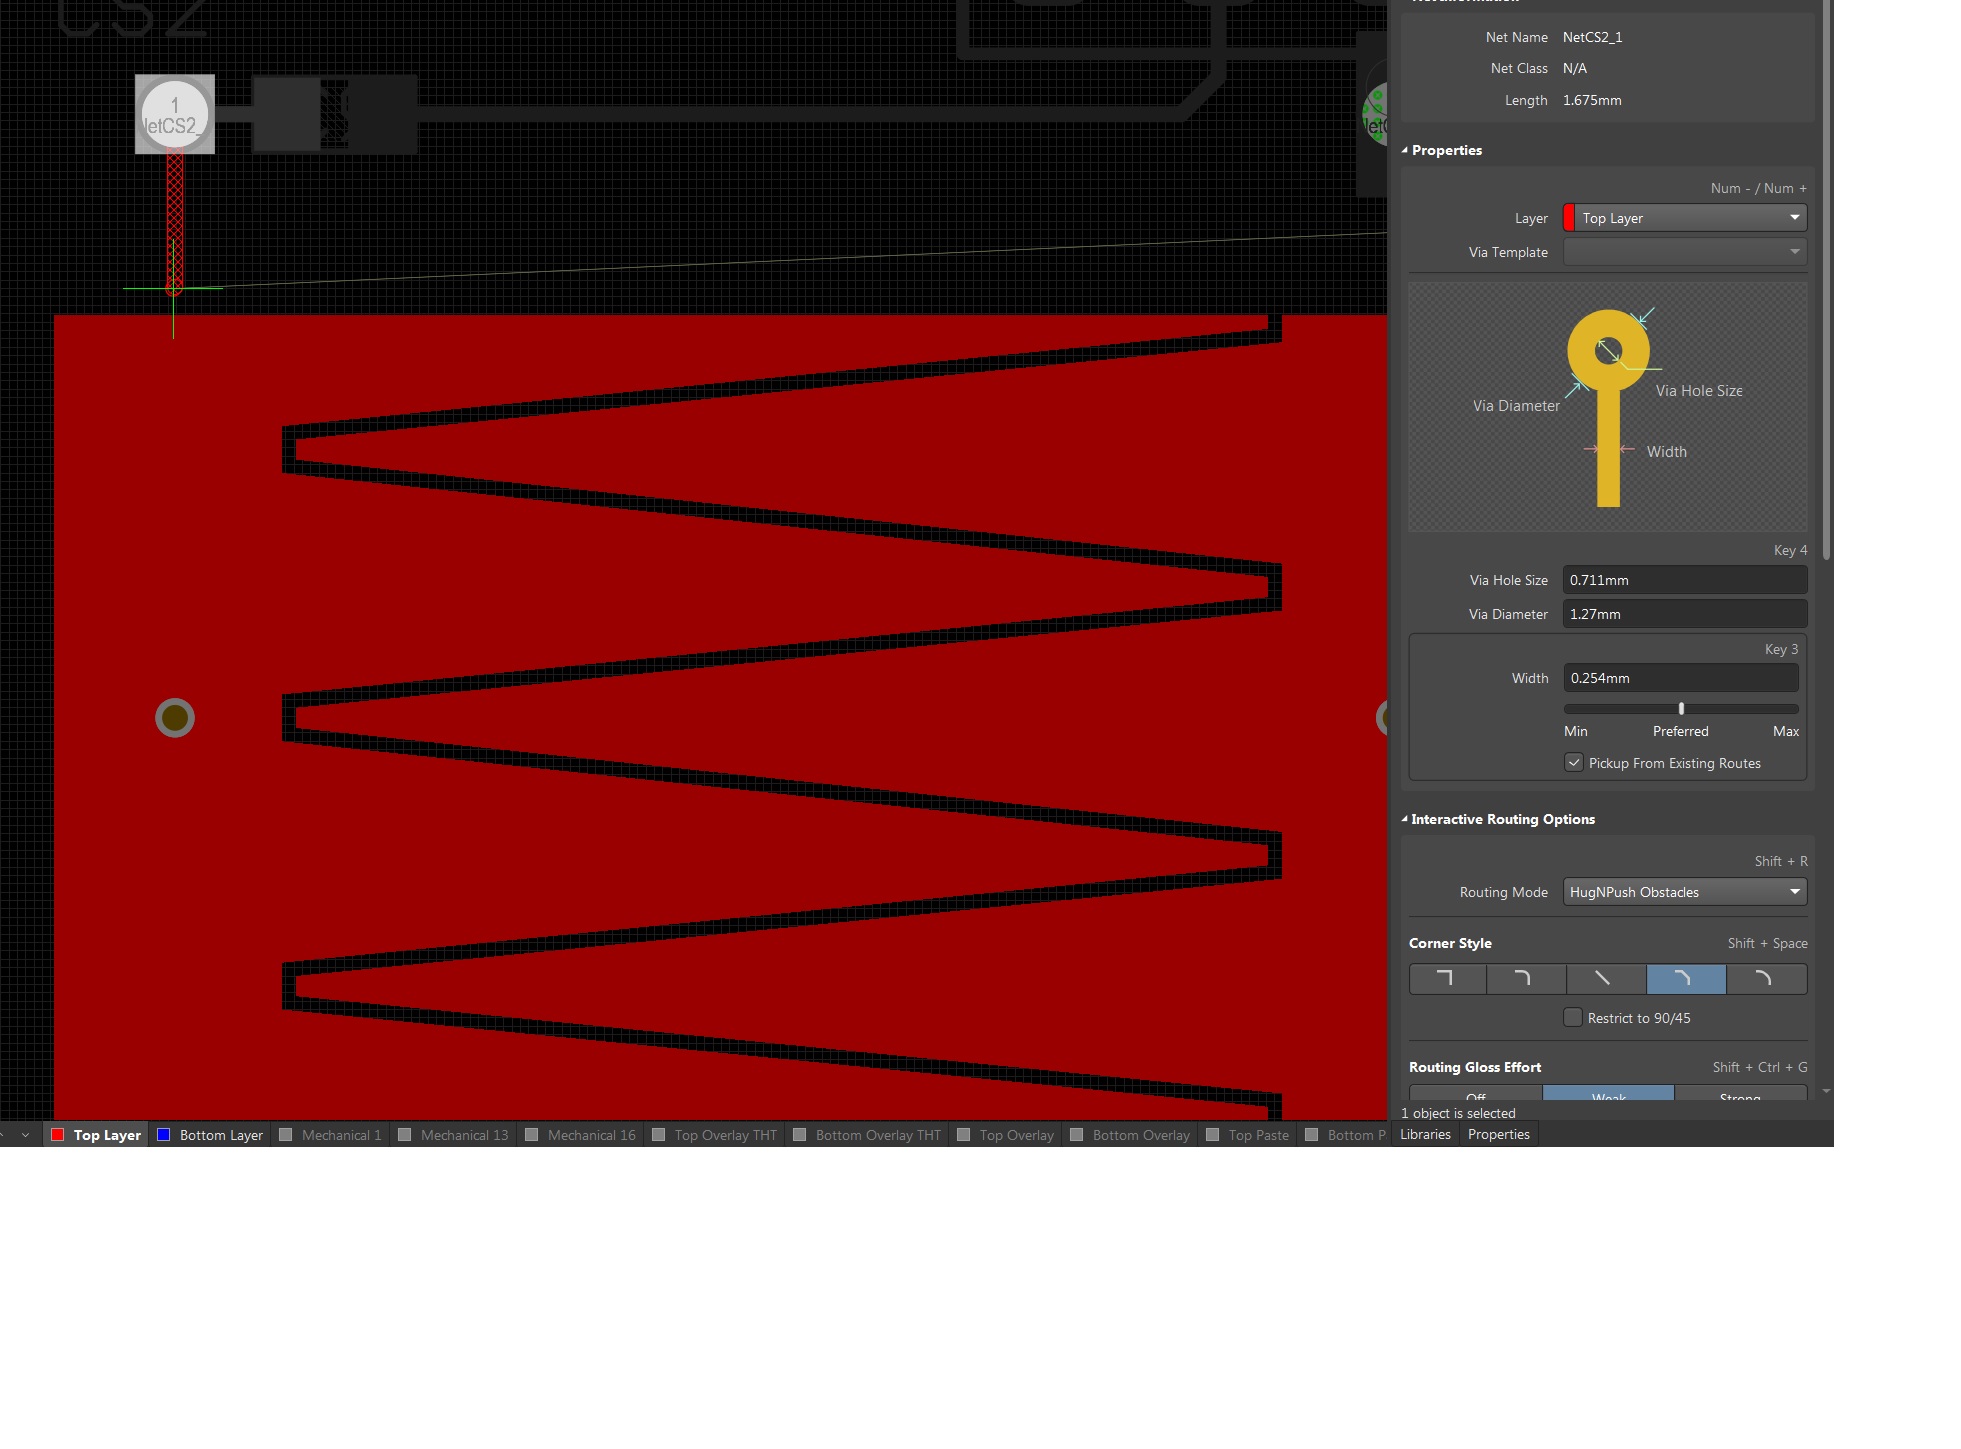
Task: Collapse the Interactive Routing Options section
Action: click(x=1405, y=819)
